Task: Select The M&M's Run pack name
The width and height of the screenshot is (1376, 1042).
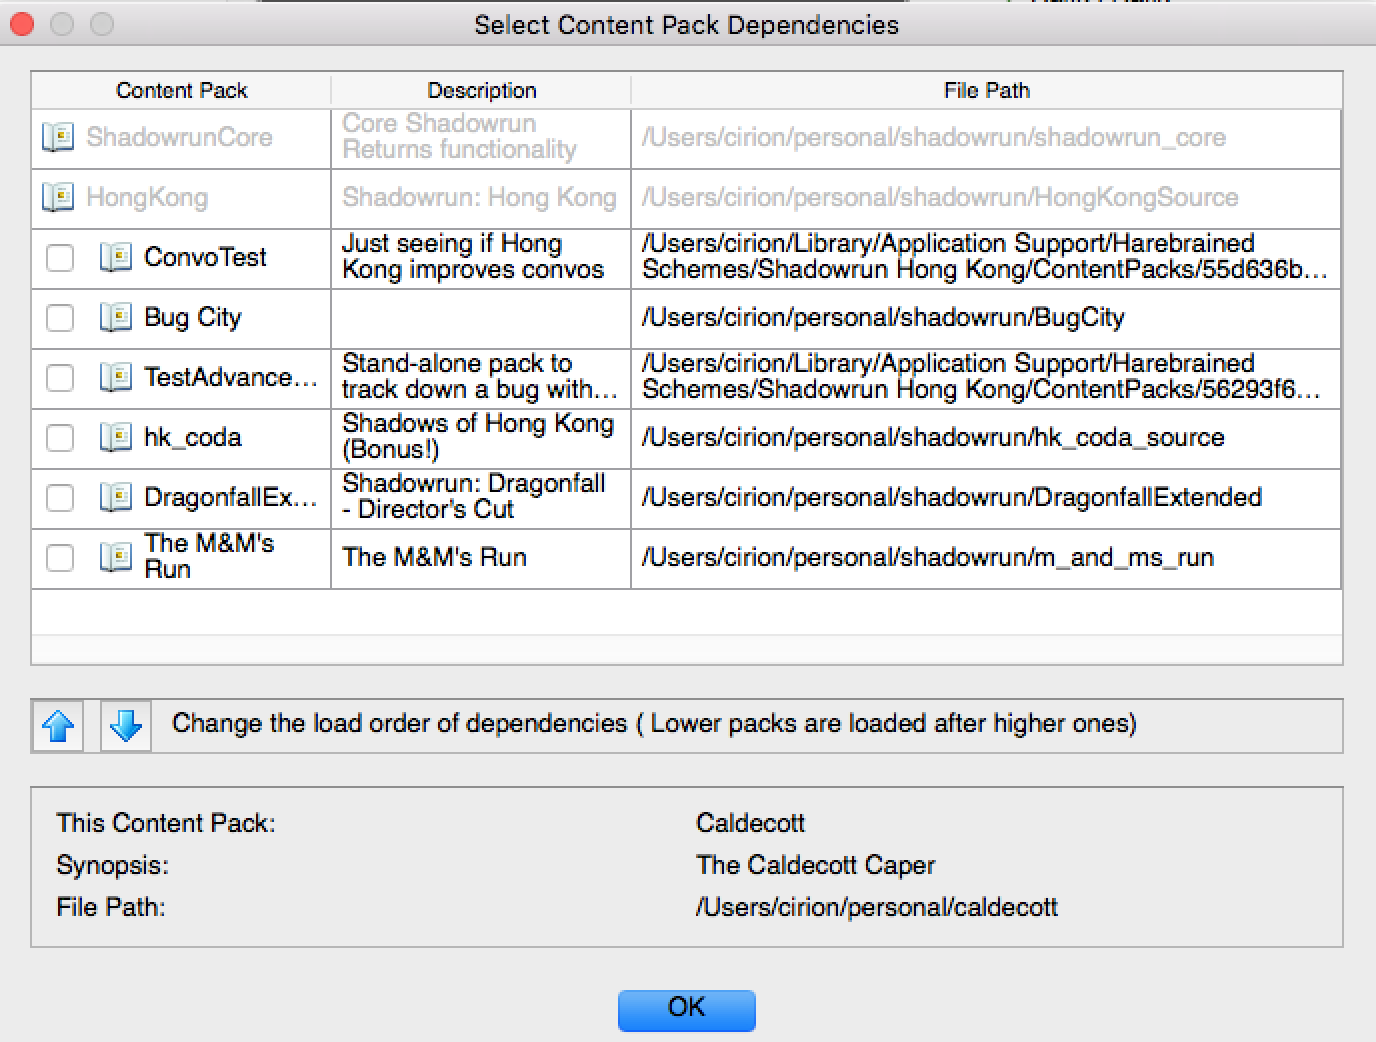Action: pos(209,556)
